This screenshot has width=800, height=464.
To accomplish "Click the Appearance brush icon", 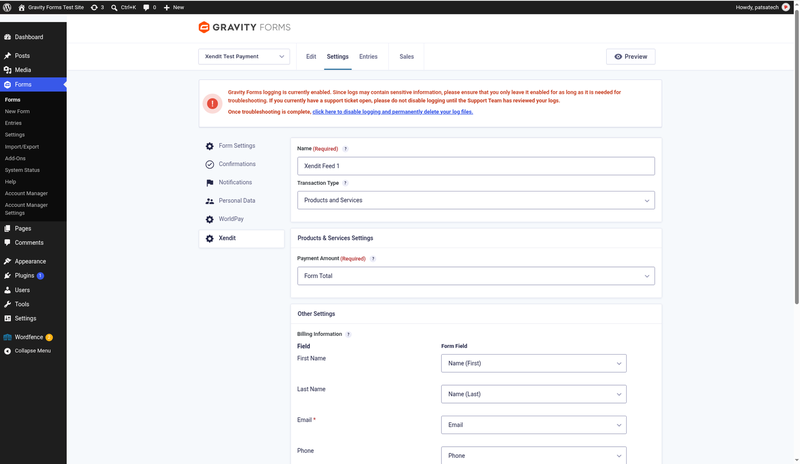I will click(8, 261).
